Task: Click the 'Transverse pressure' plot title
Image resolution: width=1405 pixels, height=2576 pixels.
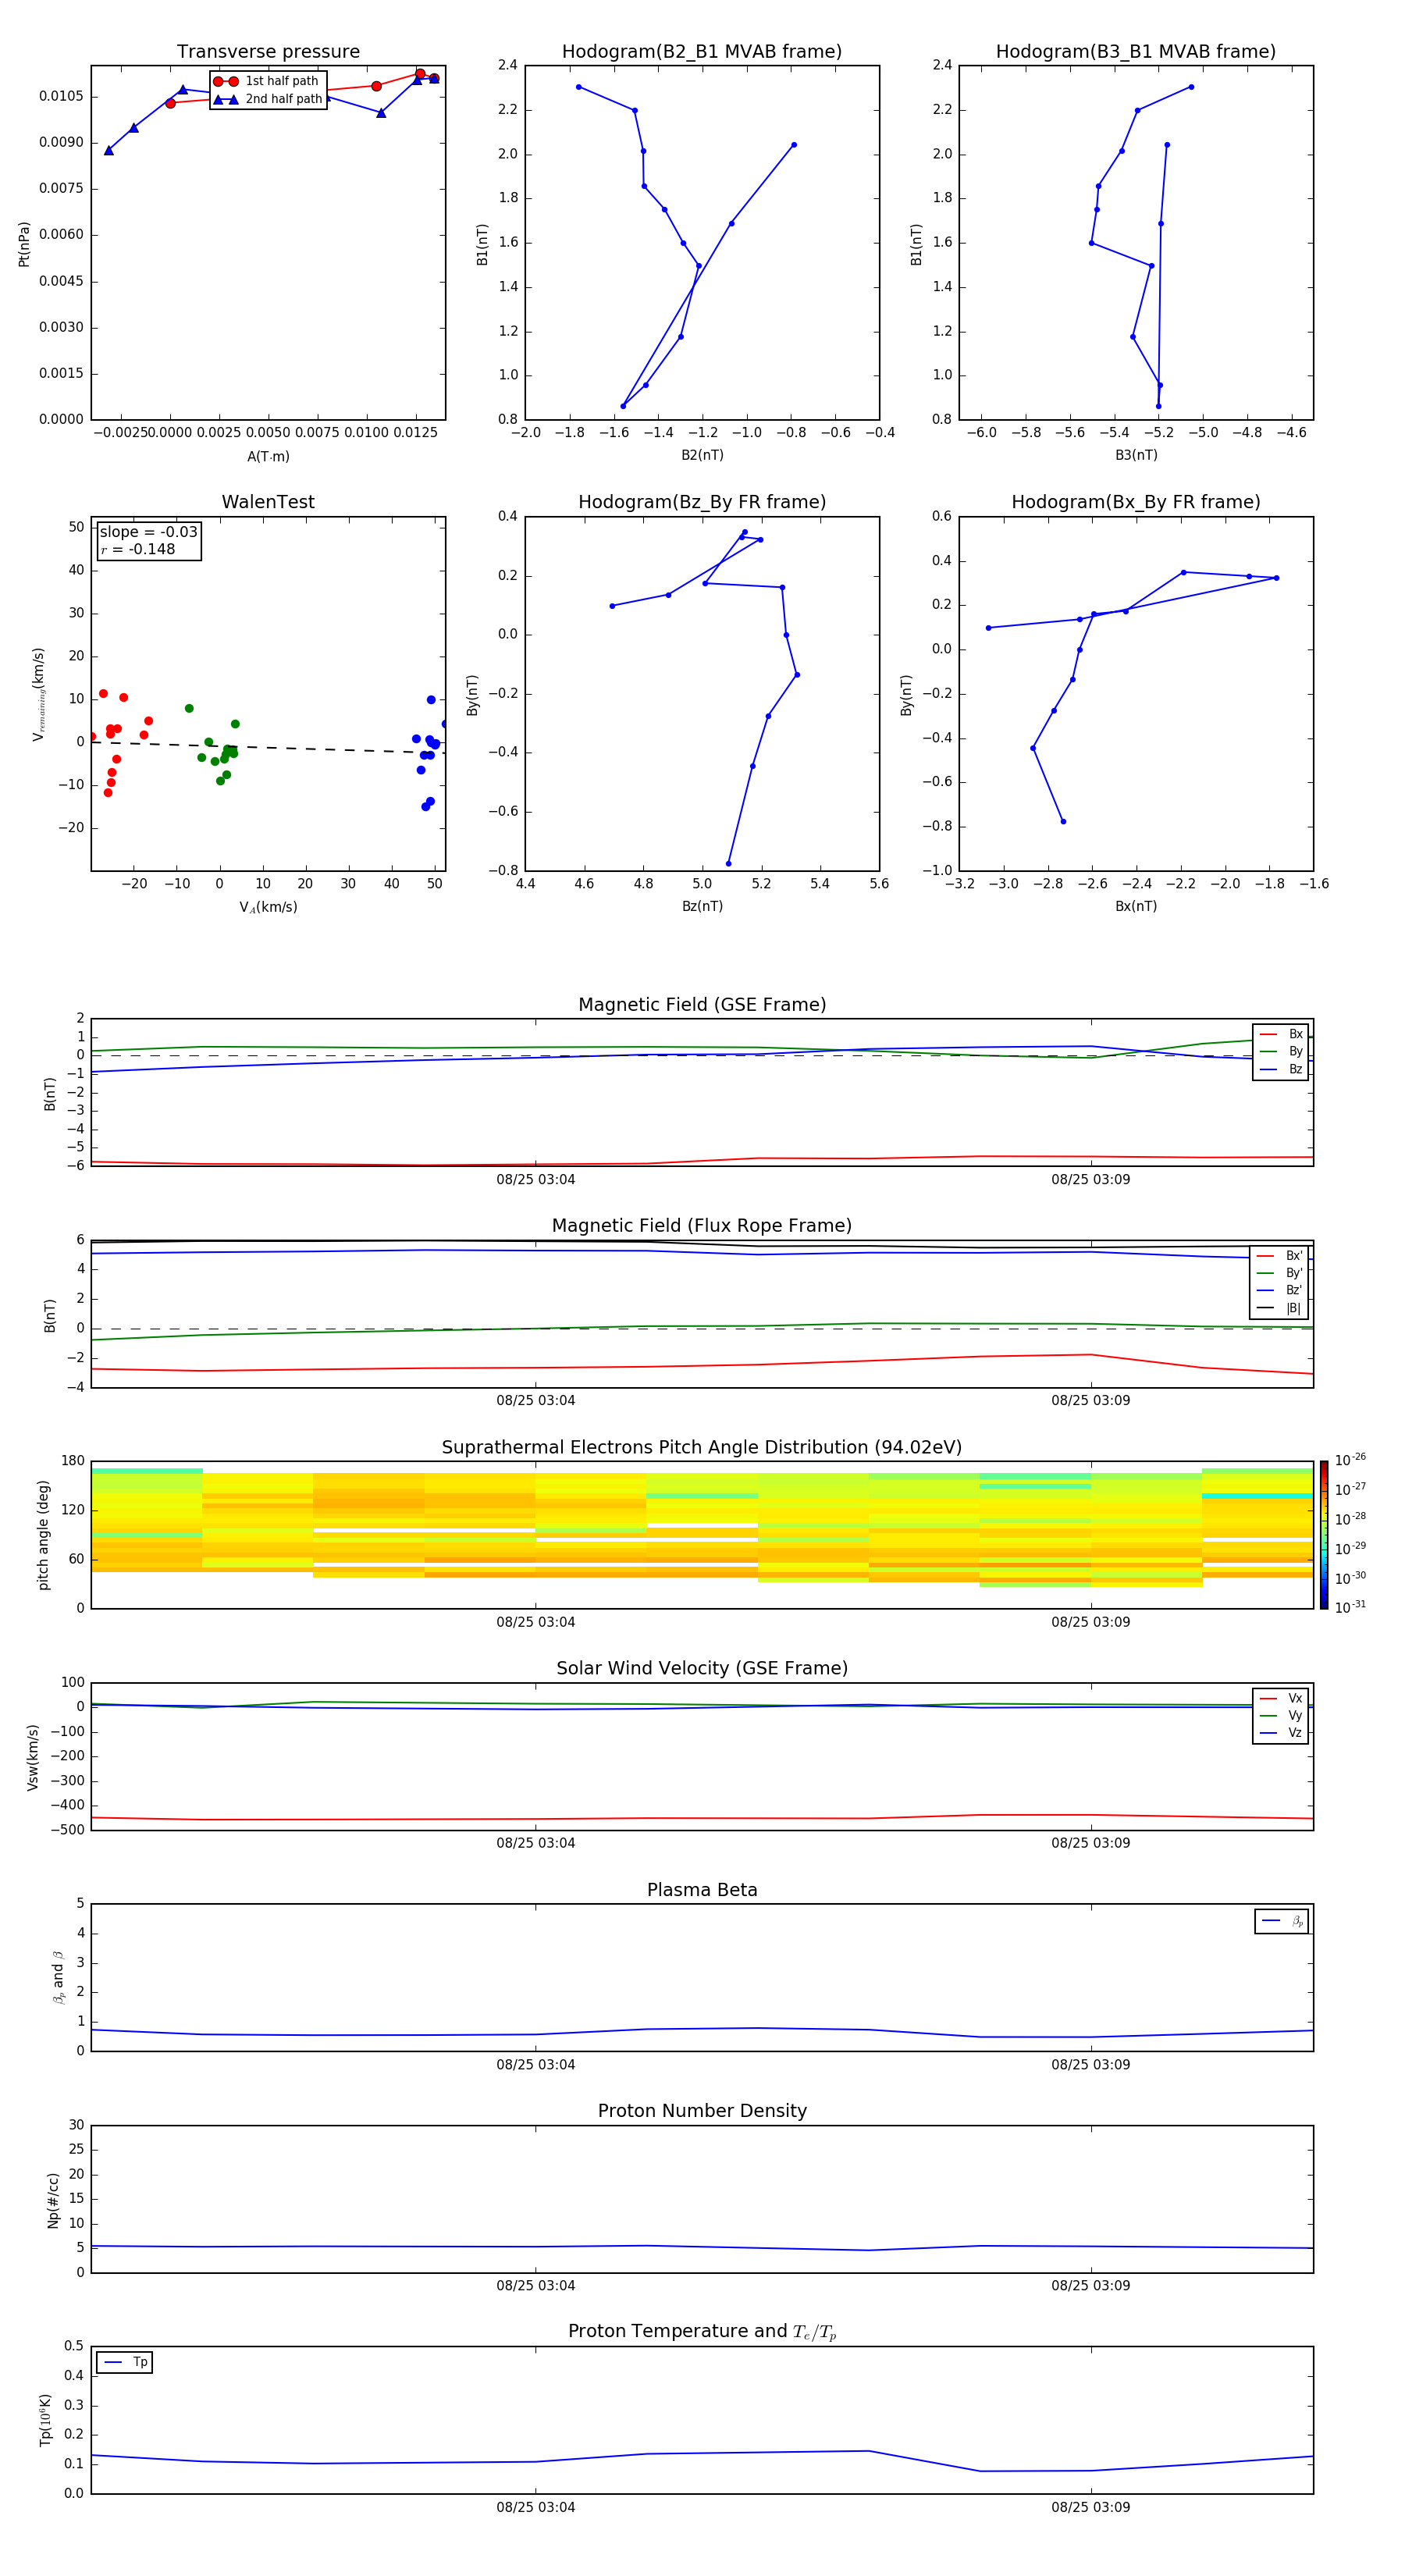Action: [x=268, y=52]
